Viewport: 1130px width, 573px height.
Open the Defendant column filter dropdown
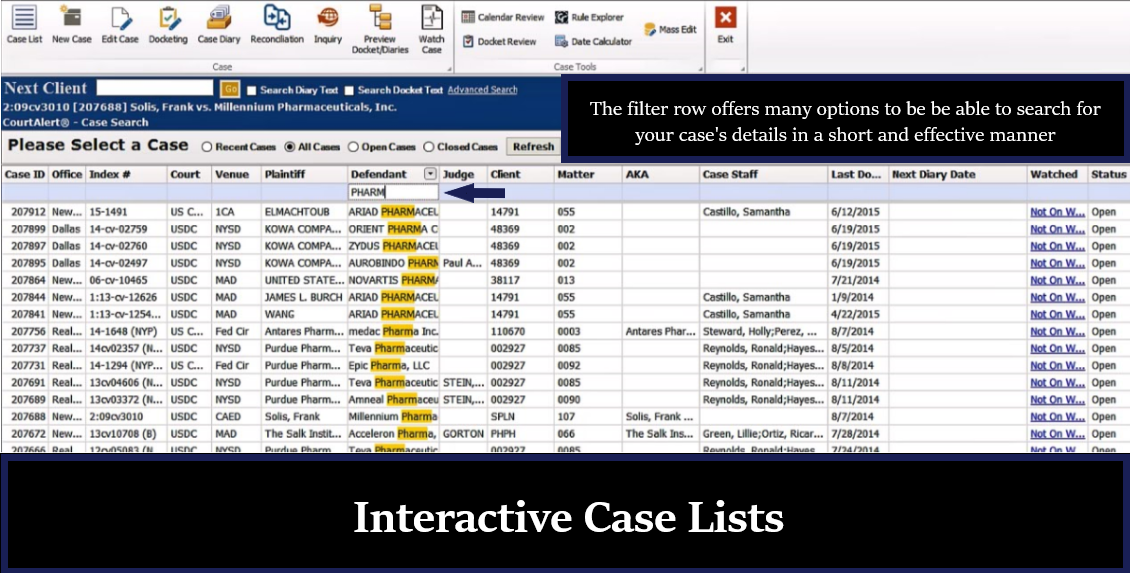(x=430, y=174)
